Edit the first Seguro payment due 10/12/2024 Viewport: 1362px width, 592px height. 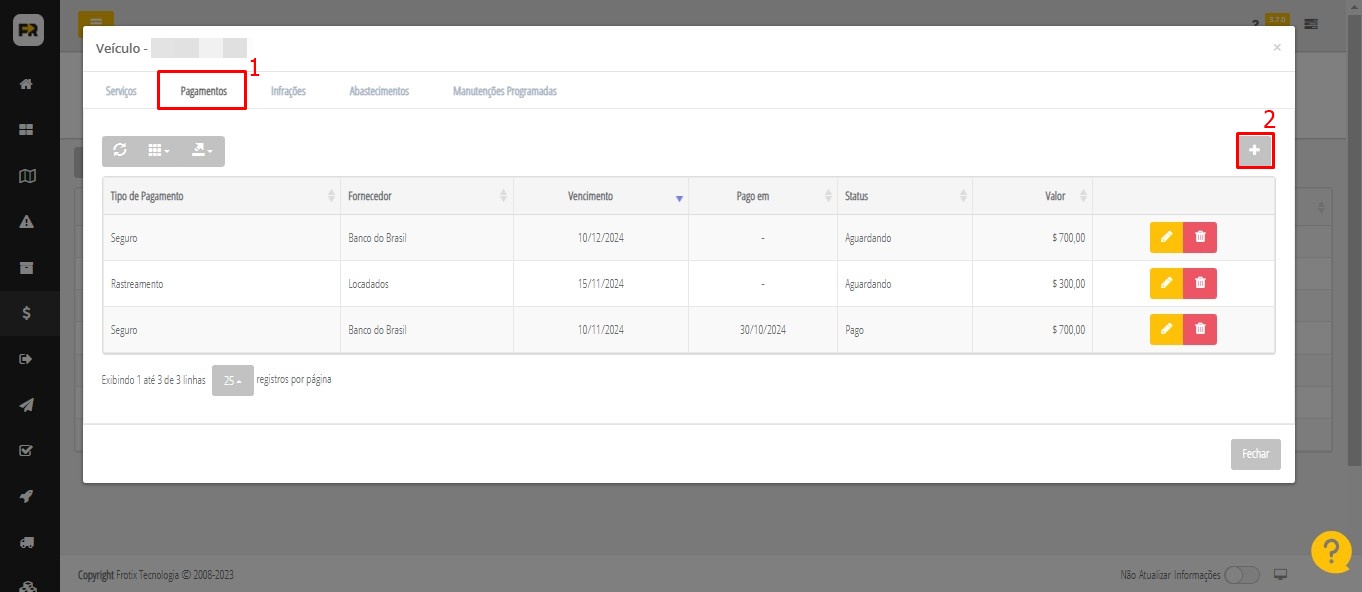pos(1166,238)
